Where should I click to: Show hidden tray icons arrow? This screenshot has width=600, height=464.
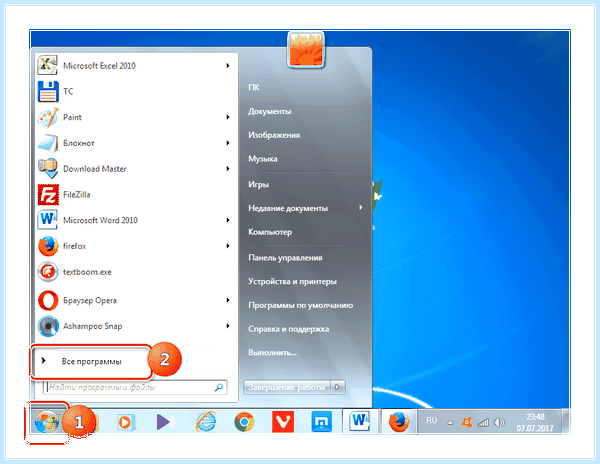(x=450, y=423)
